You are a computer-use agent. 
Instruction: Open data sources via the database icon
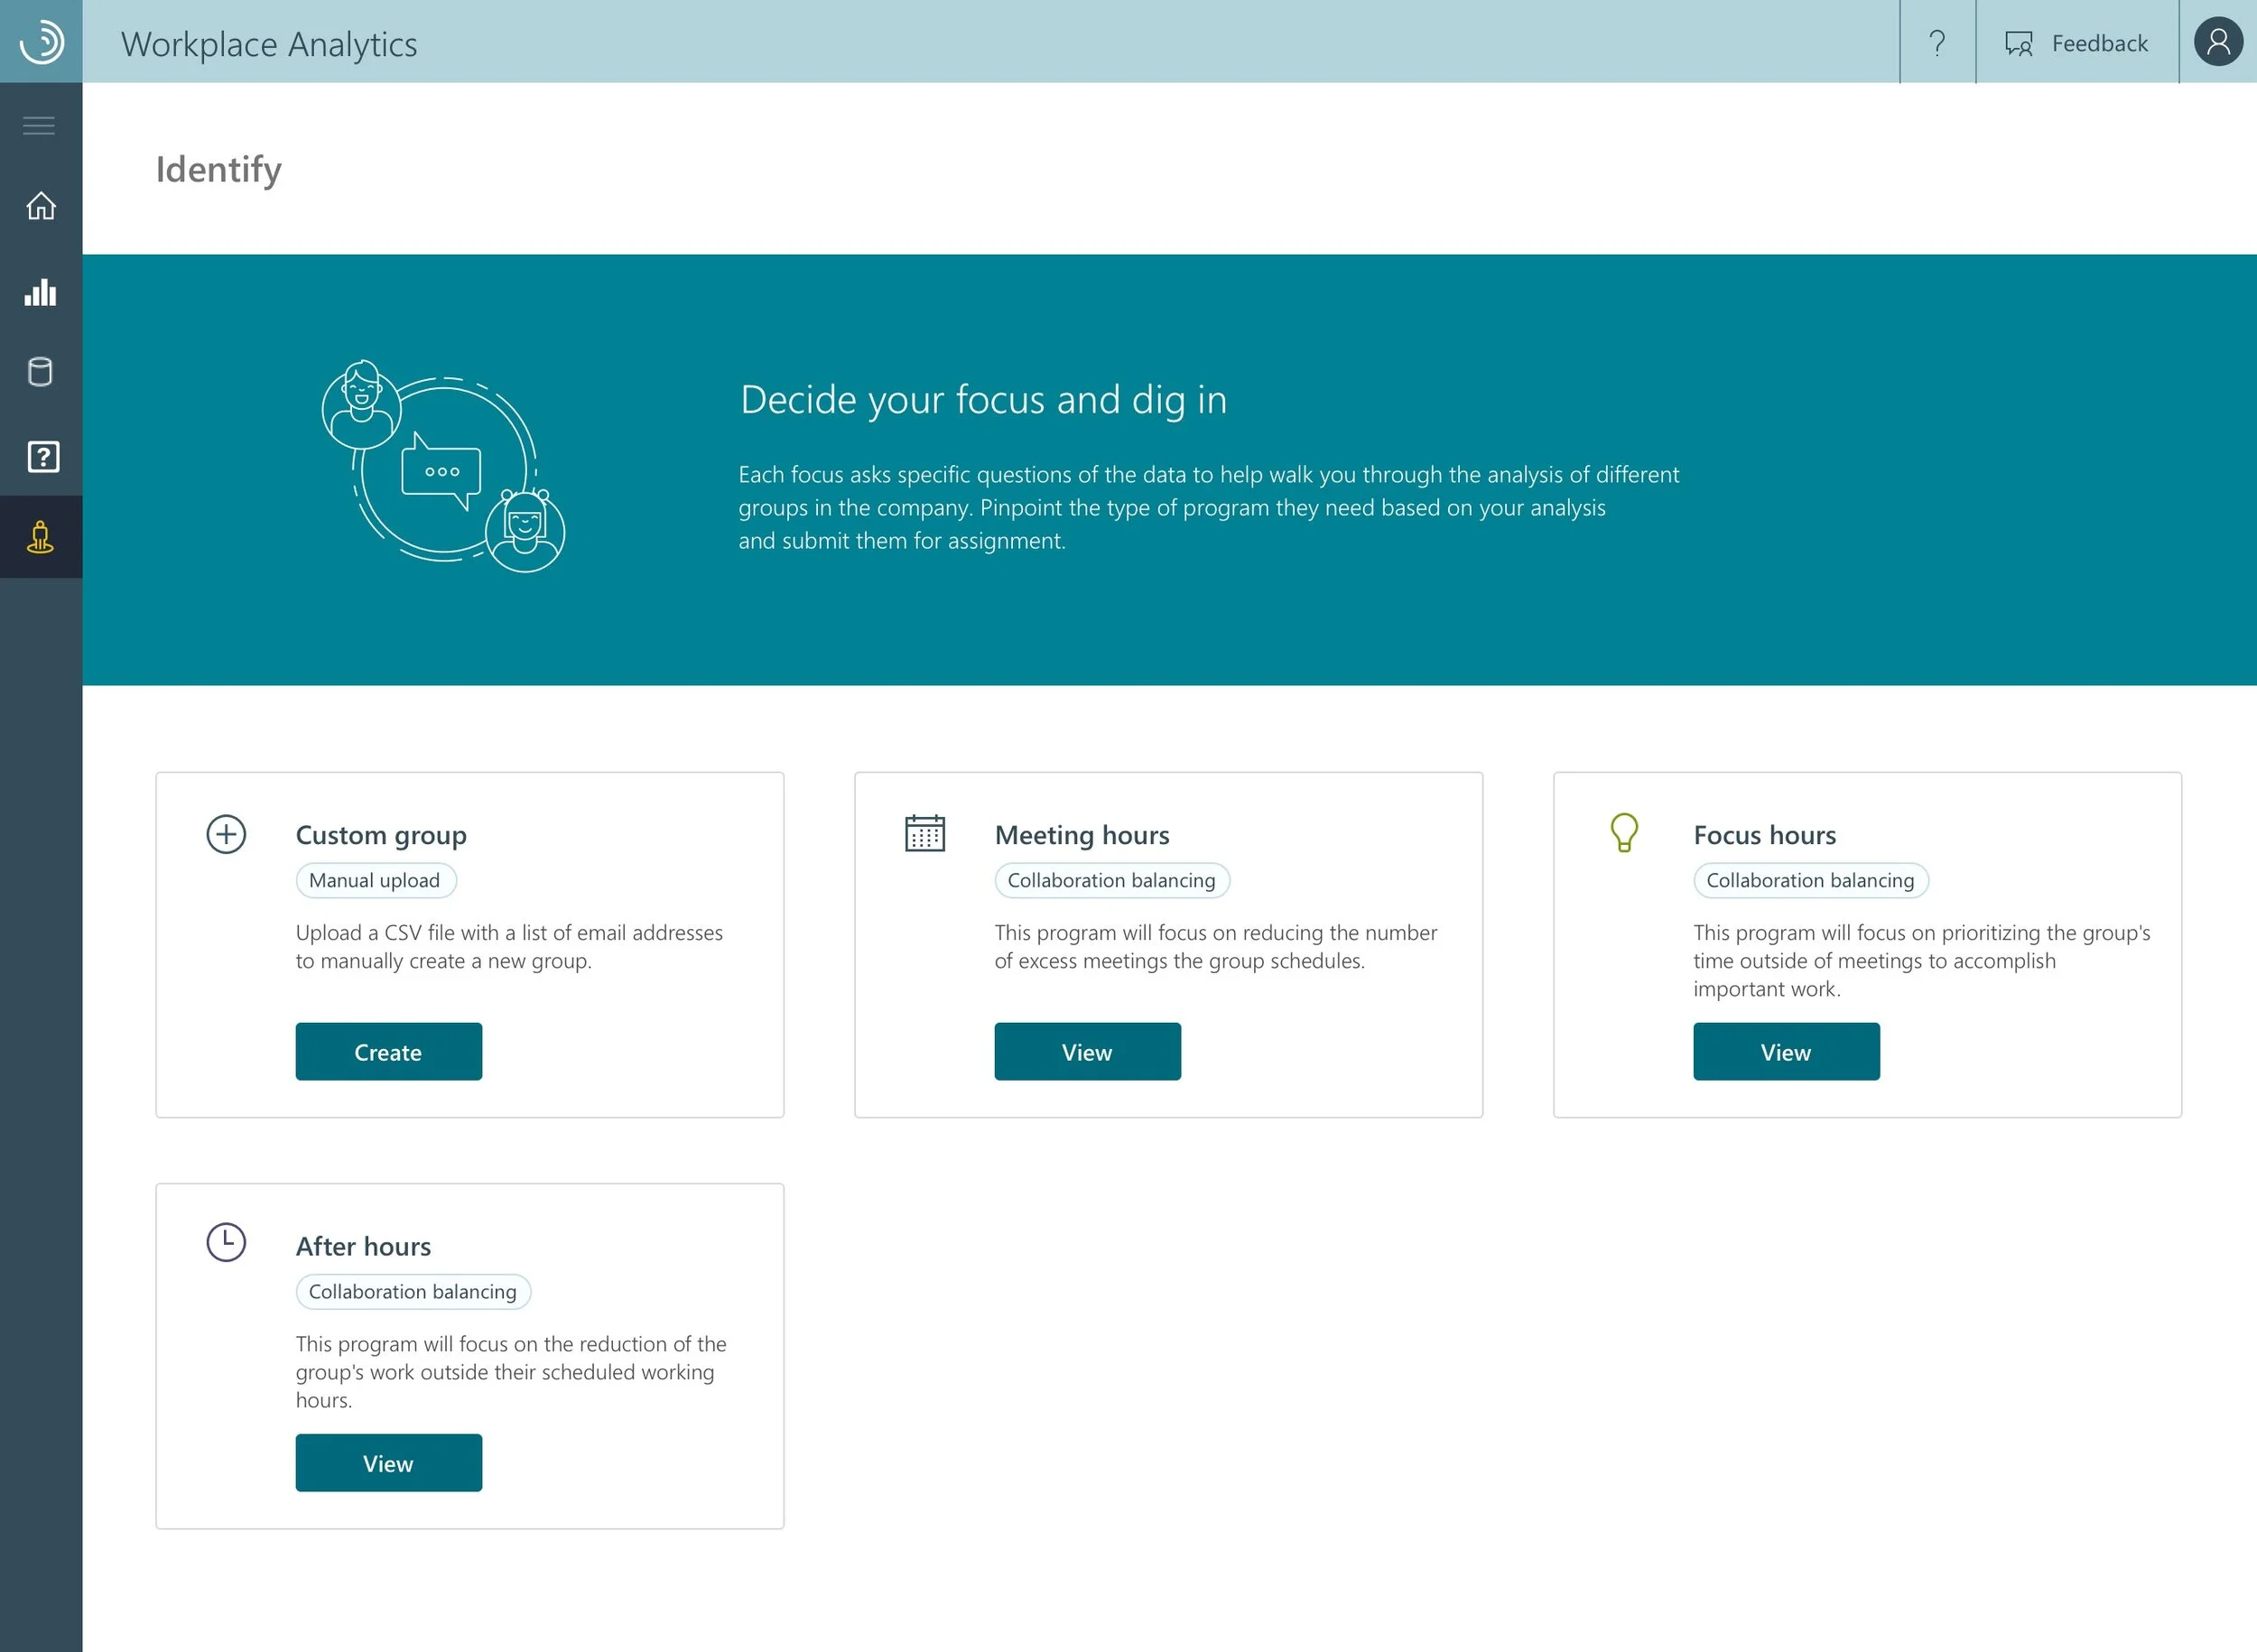tap(41, 371)
